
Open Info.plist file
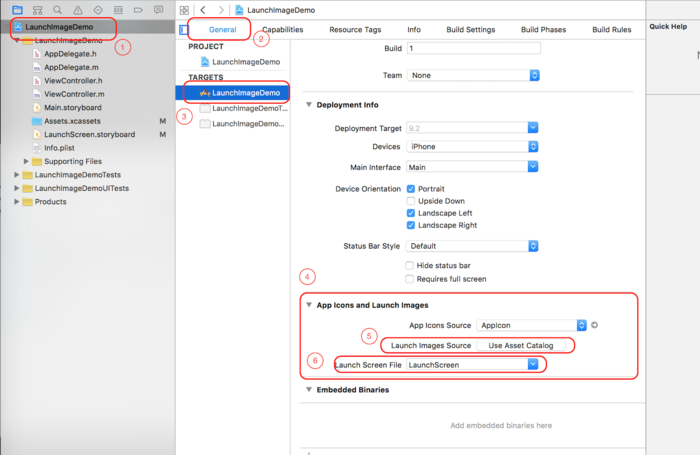pyautogui.click(x=59, y=148)
